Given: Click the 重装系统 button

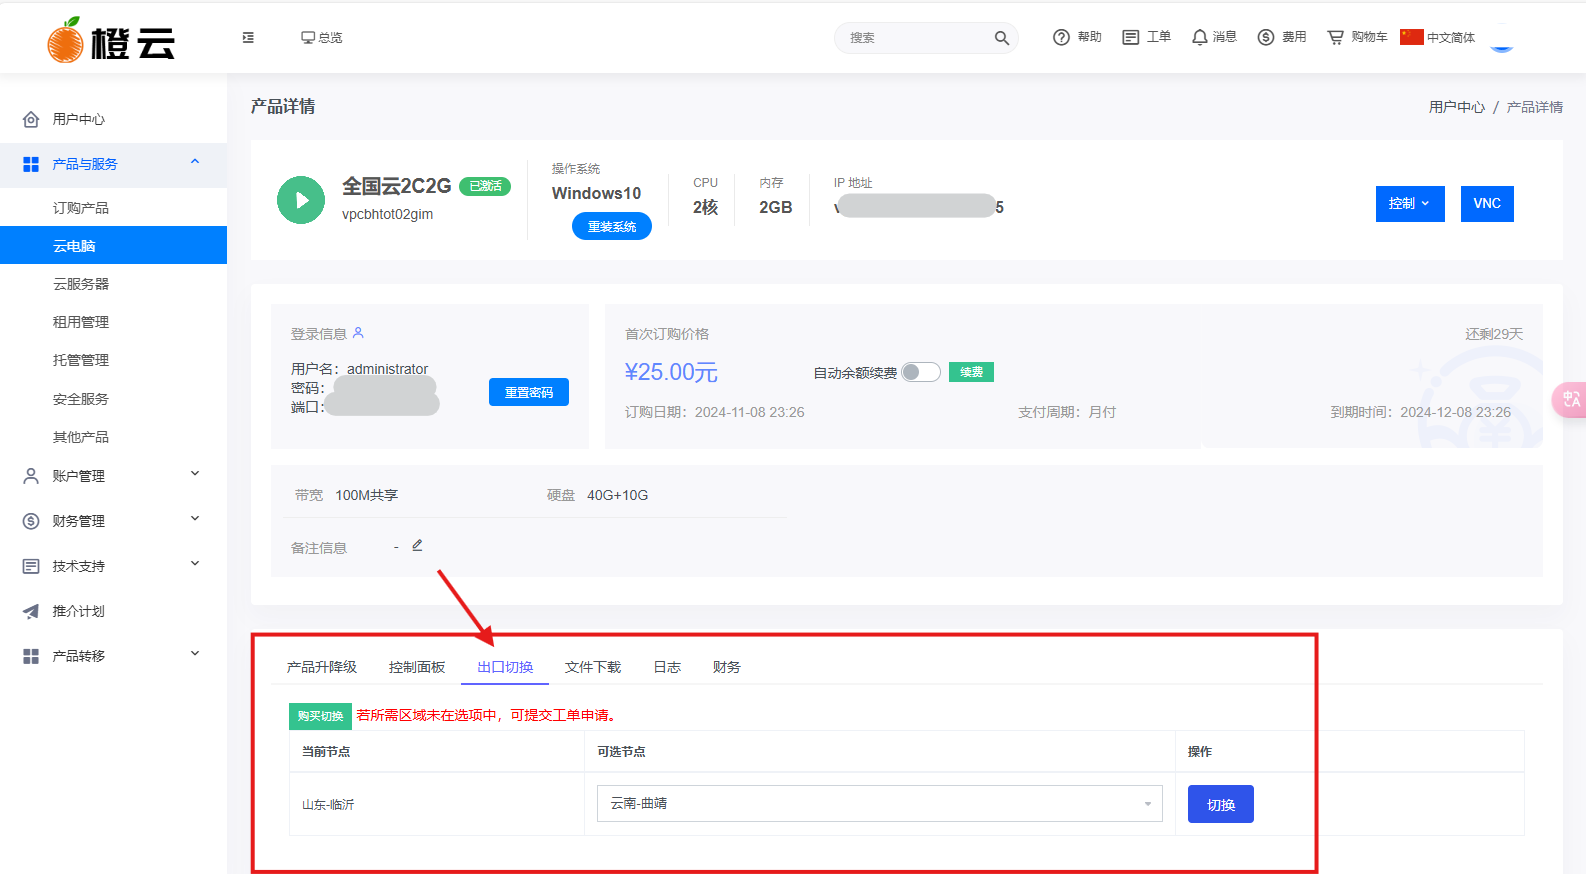Looking at the screenshot, I should pos(611,227).
